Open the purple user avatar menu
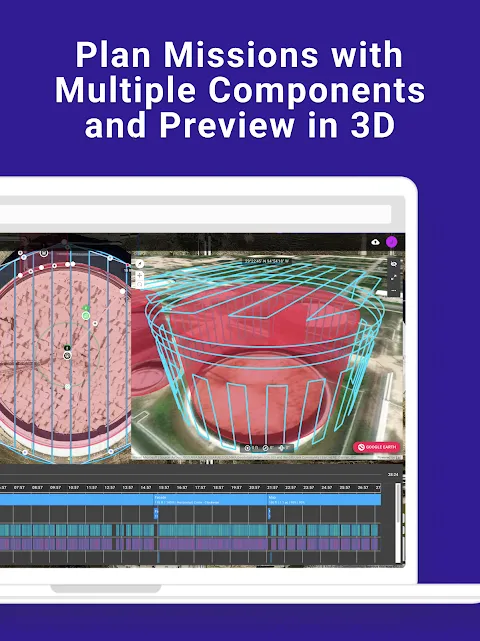 391,242
